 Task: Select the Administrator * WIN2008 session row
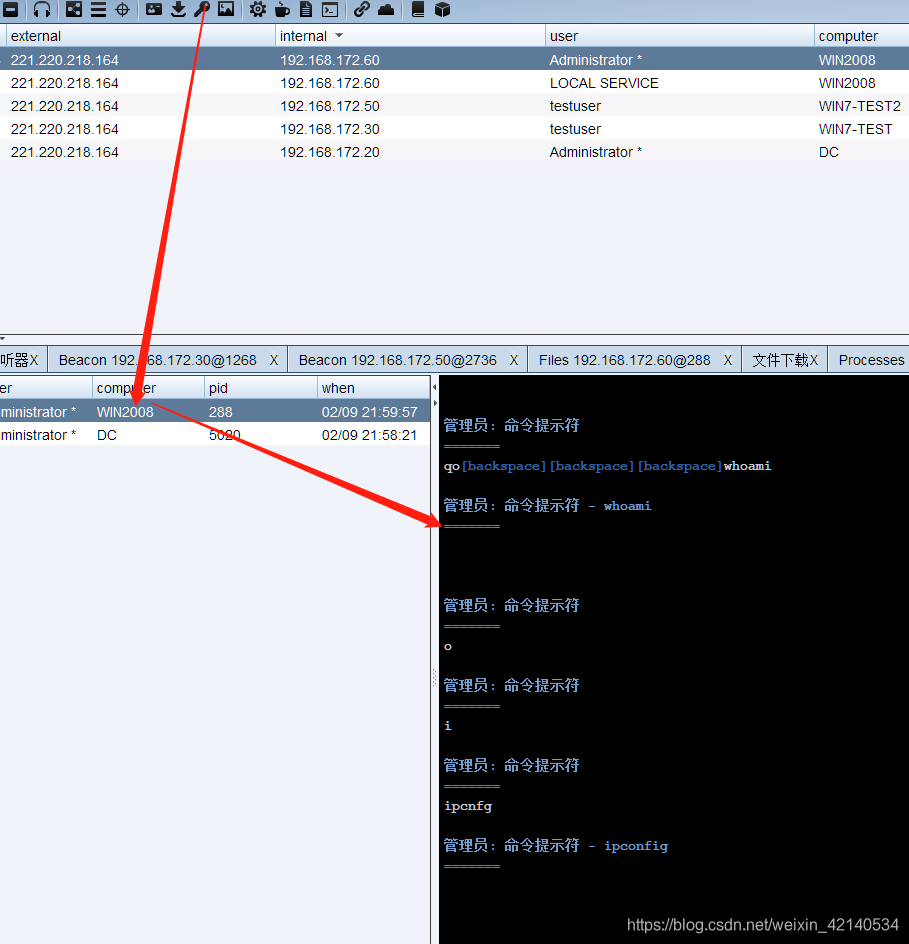point(454,60)
